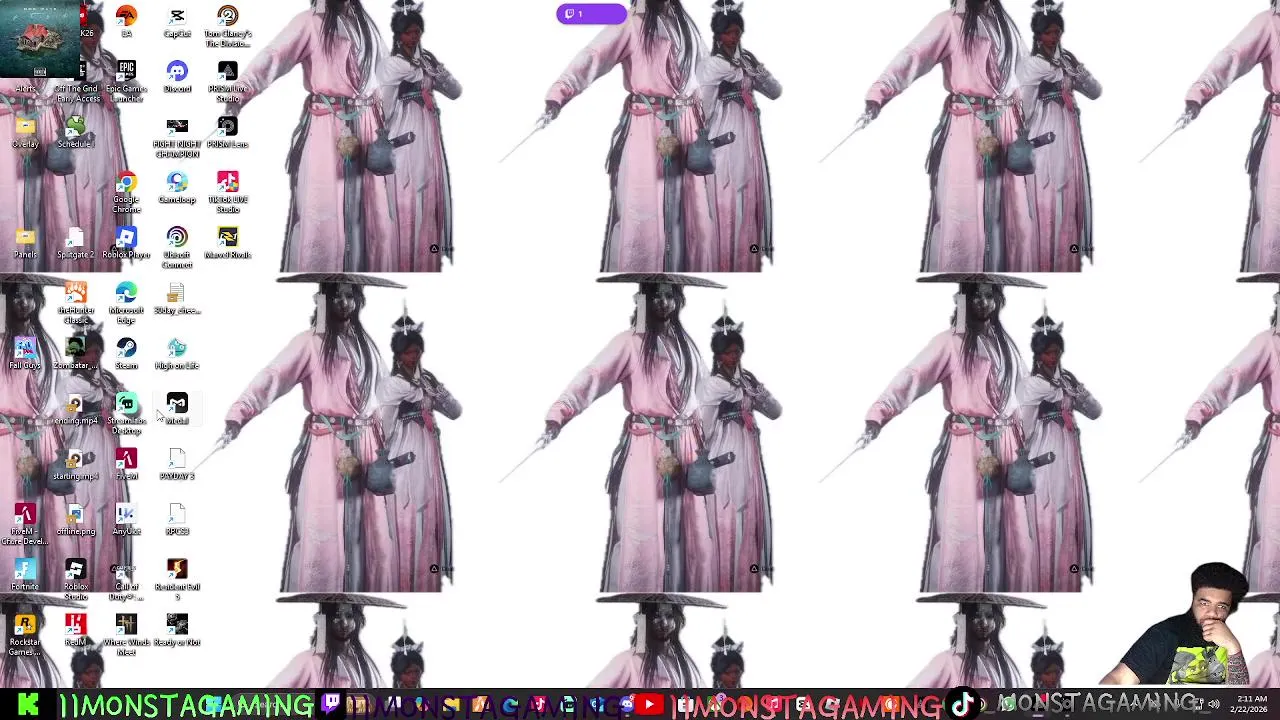
Task: Launch Rockstar Games Launcher shortcut
Action: (25, 635)
